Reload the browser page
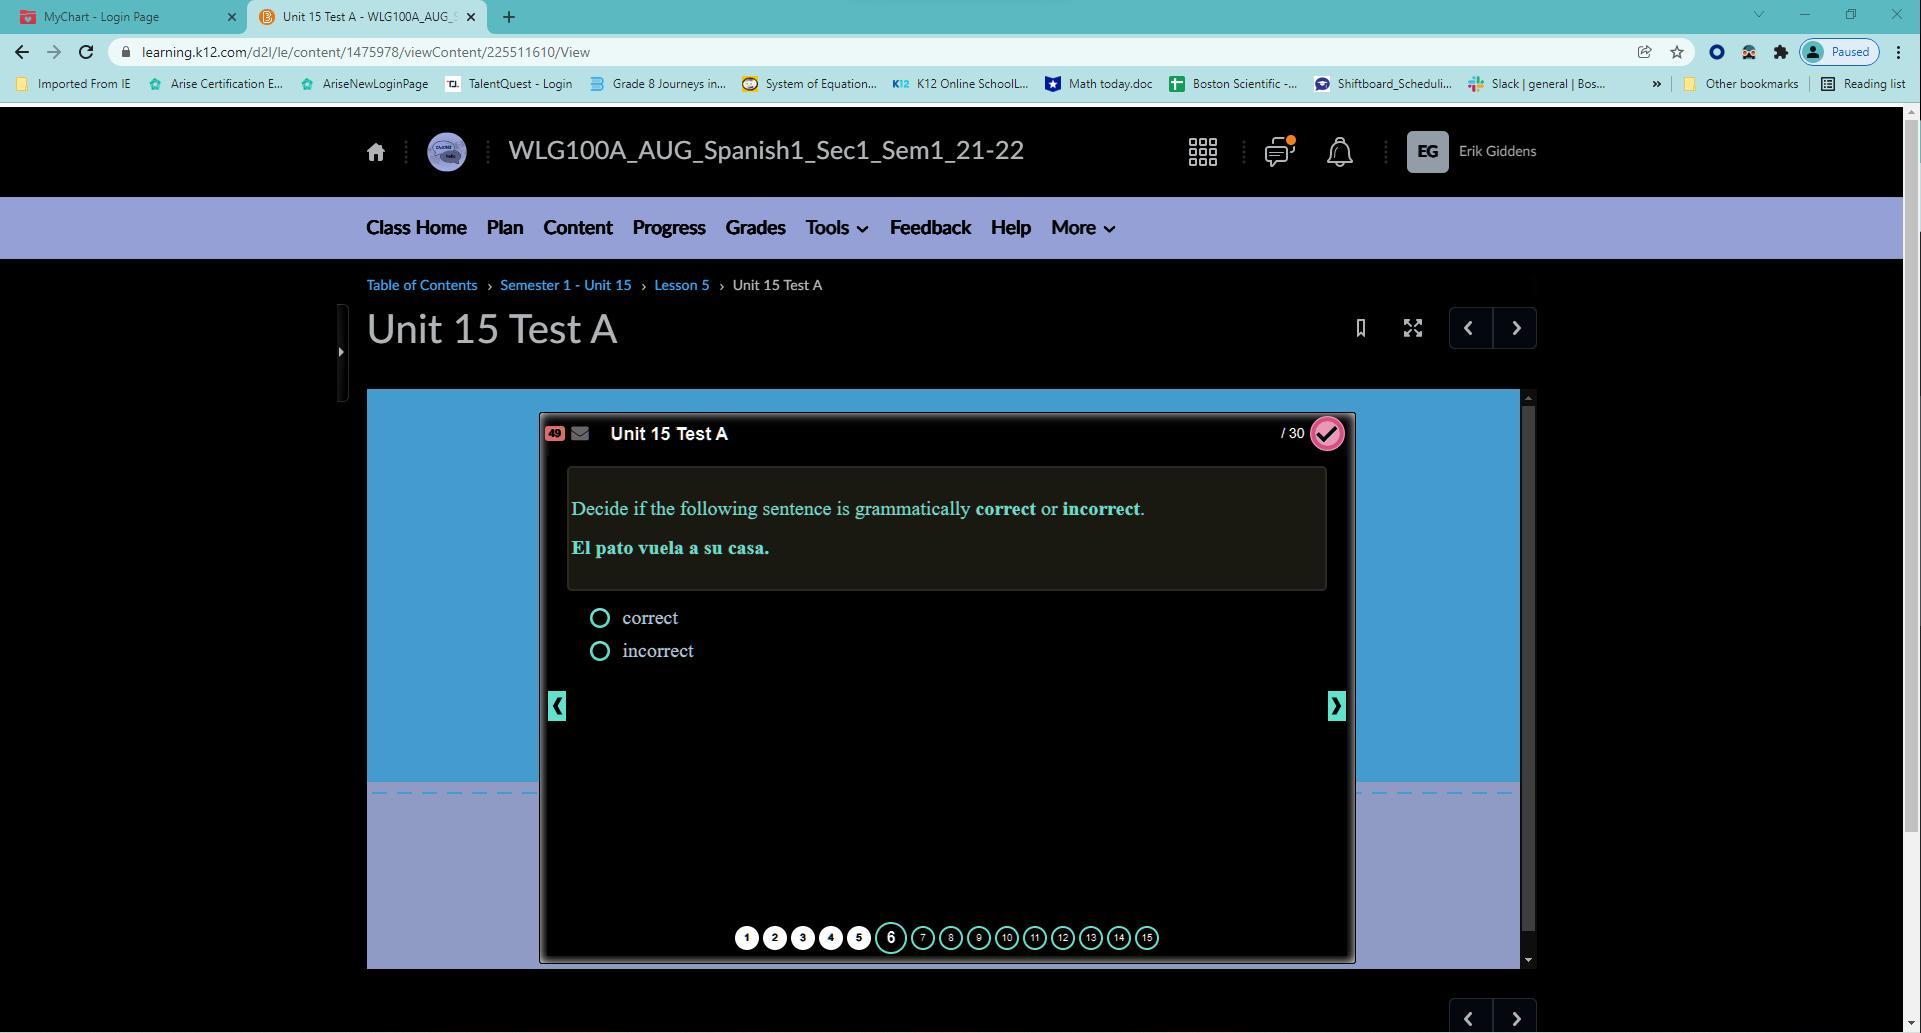The image size is (1921, 1033). pyautogui.click(x=86, y=52)
